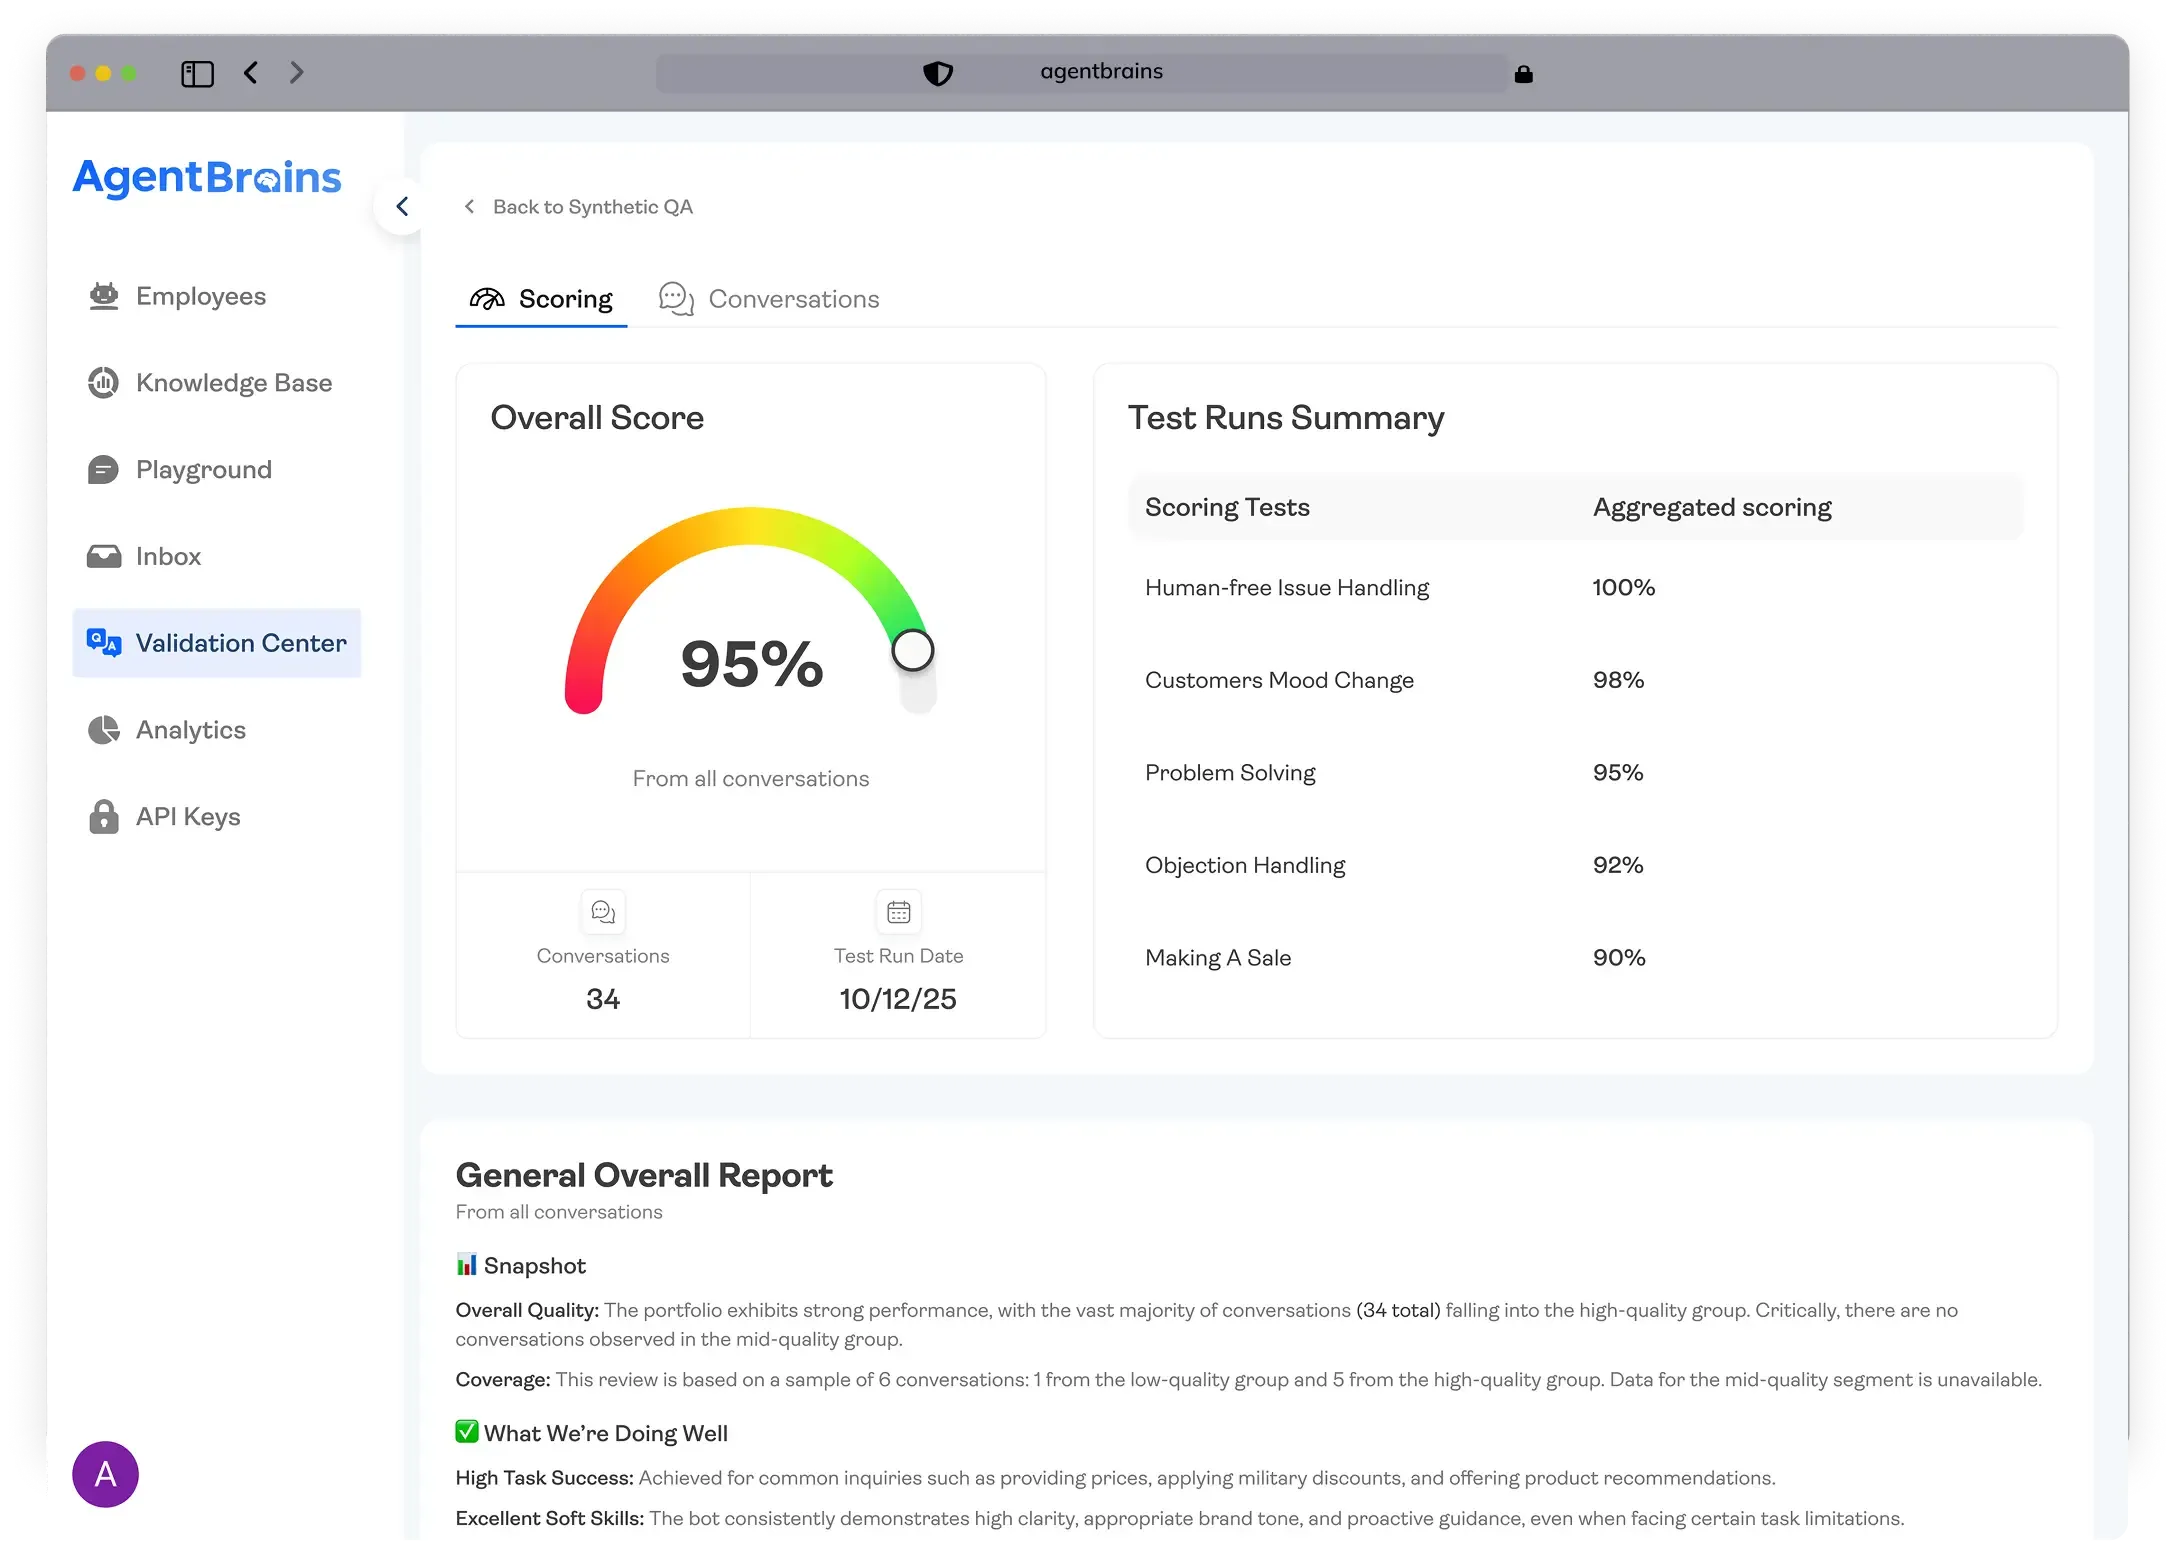The image size is (2172, 1541).
Task: Click the purple user avatar A
Action: pos(105,1474)
